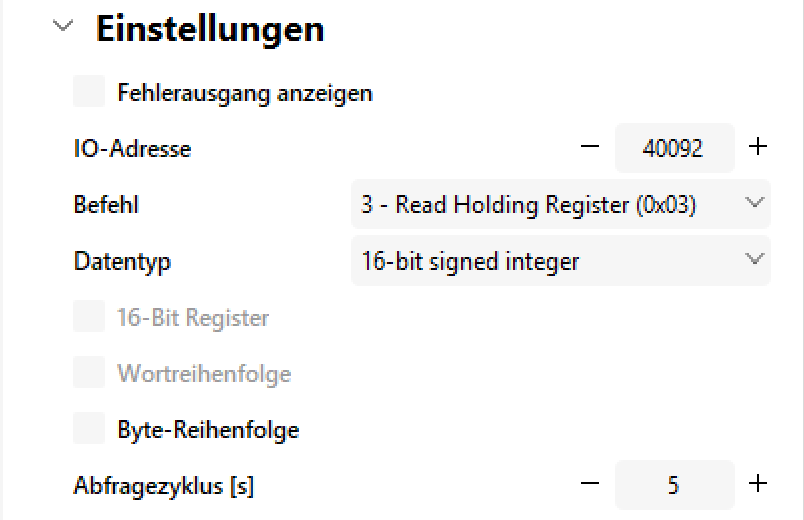Enable the Byte-Reihenfolge checkbox

click(90, 430)
